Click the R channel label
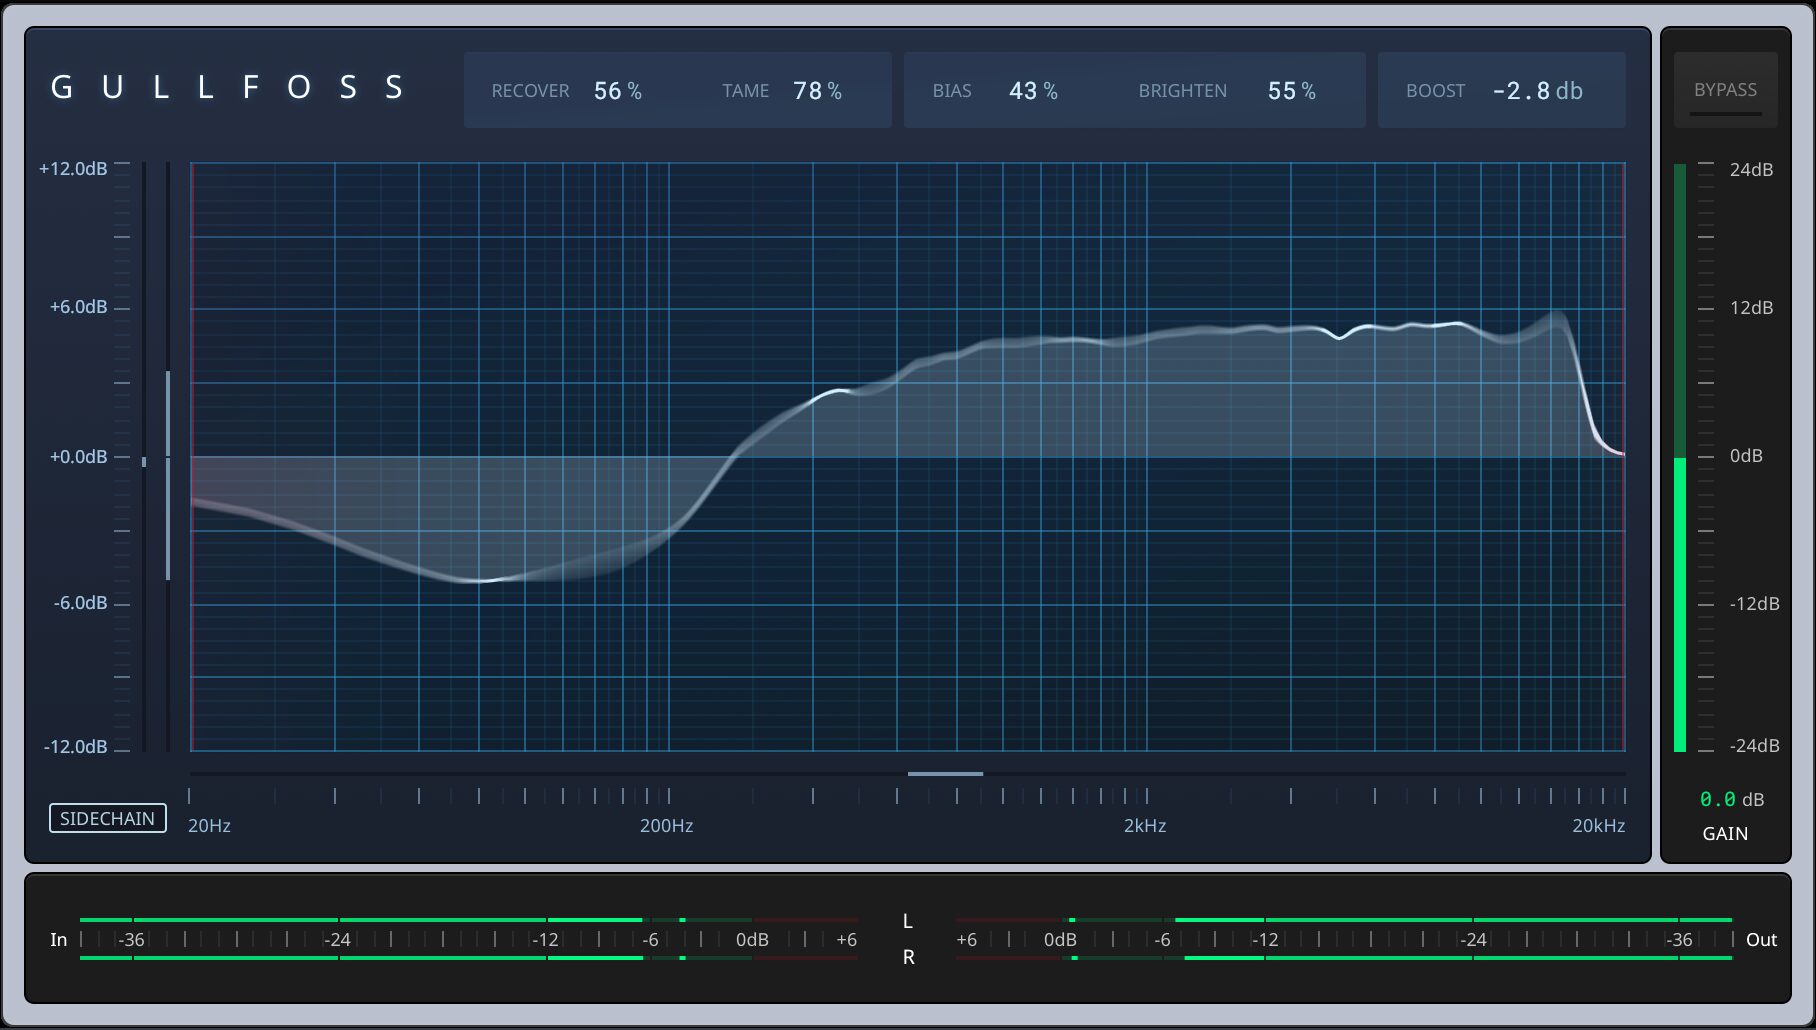This screenshot has height=1030, width=1816. (908, 957)
